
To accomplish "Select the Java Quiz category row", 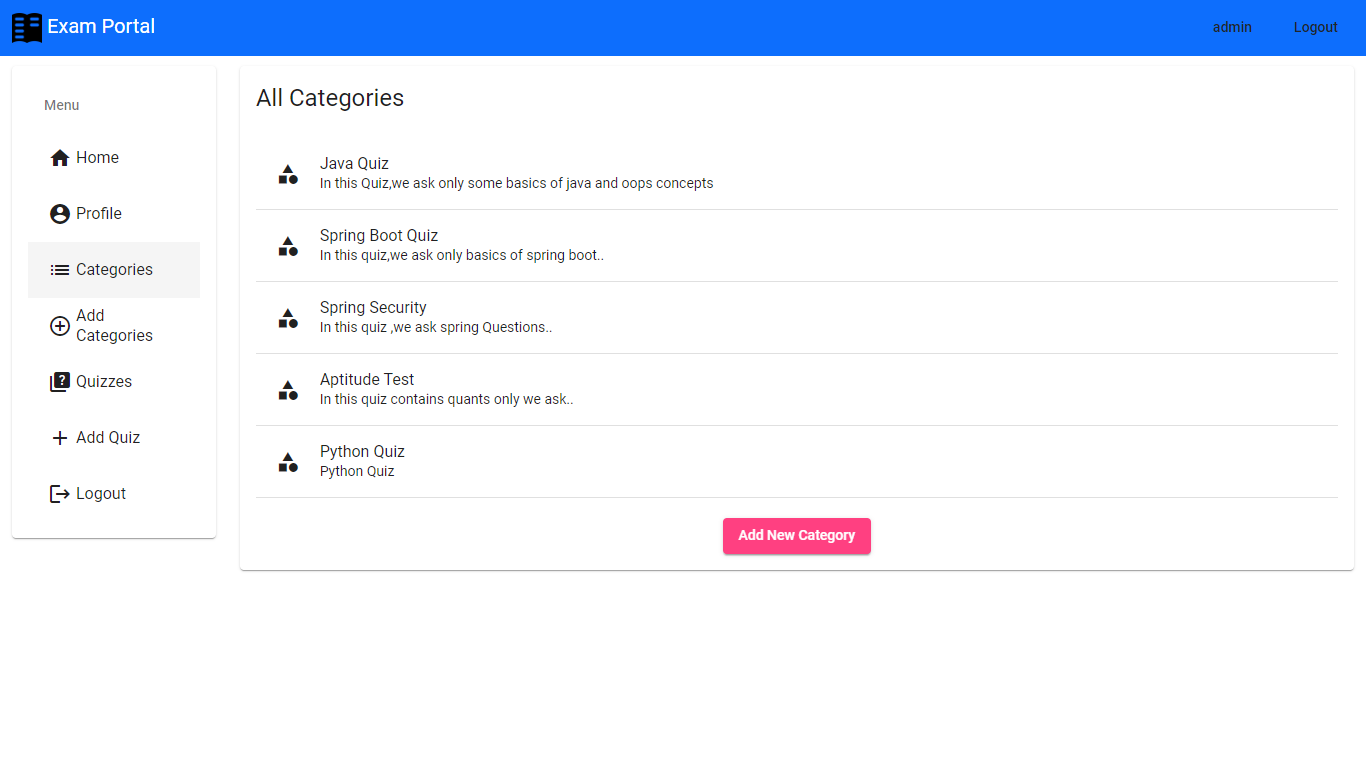I will [x=354, y=163].
